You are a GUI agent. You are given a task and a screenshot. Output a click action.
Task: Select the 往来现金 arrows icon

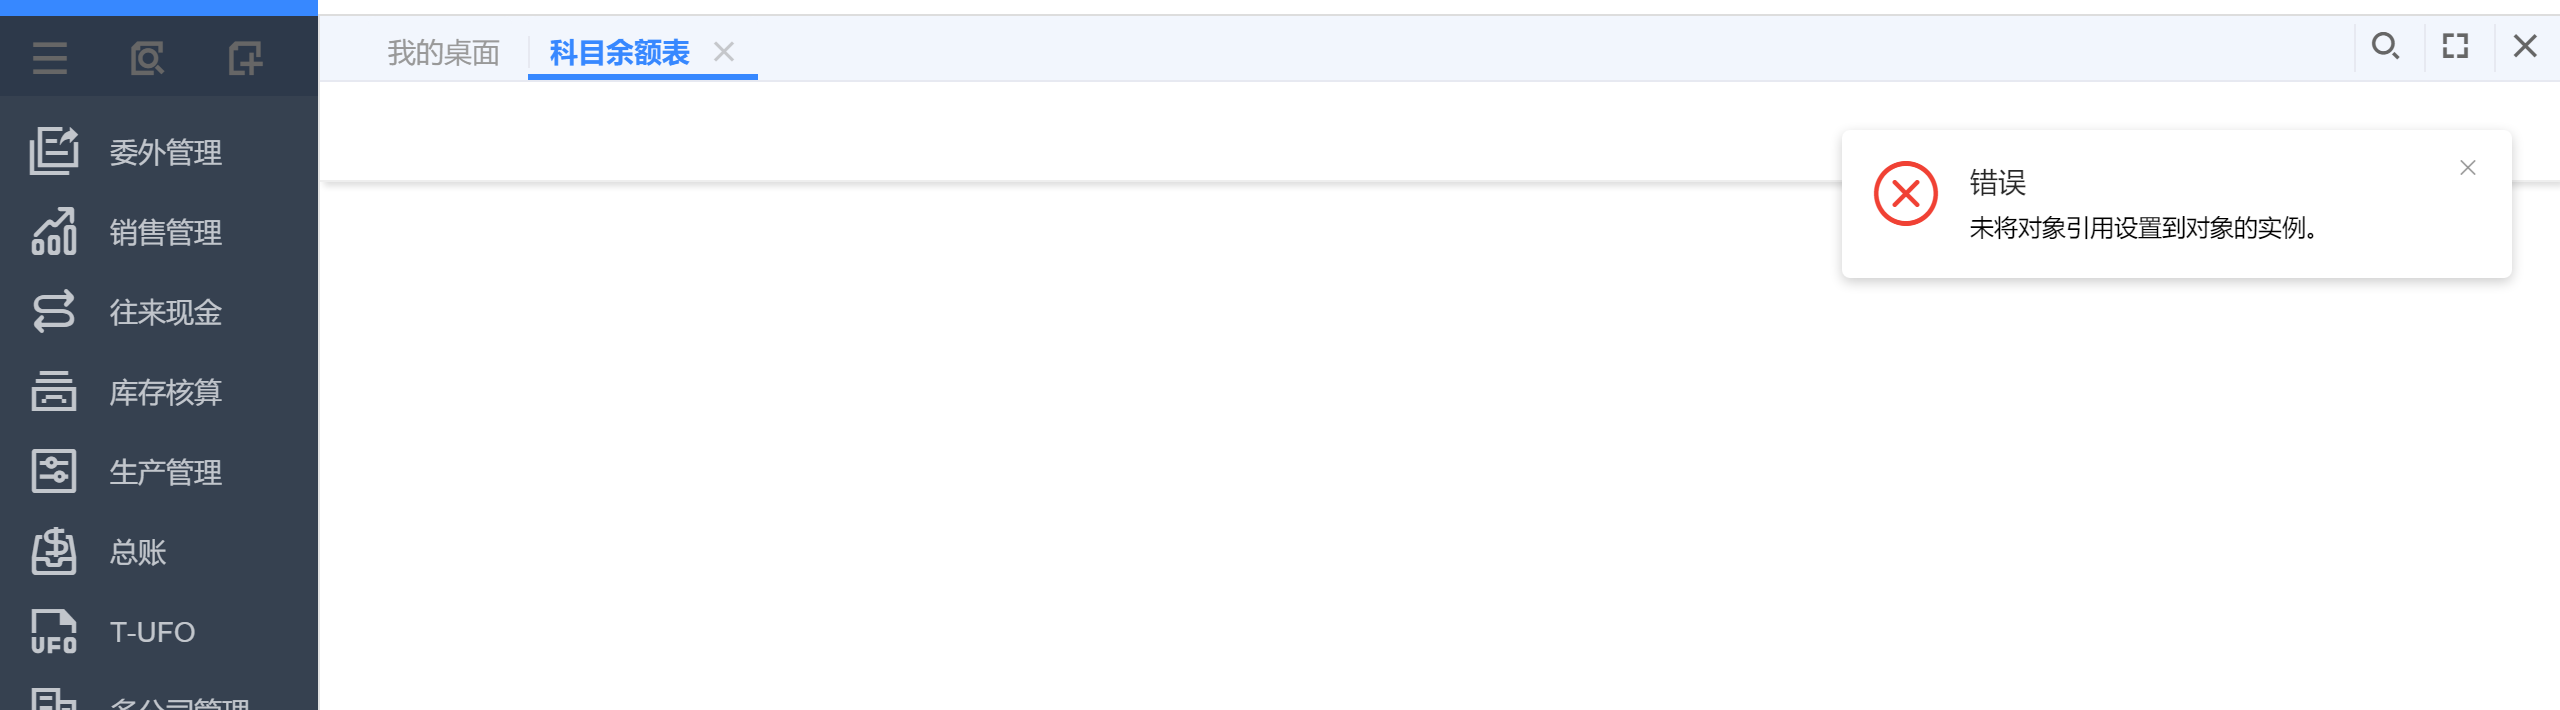(54, 311)
